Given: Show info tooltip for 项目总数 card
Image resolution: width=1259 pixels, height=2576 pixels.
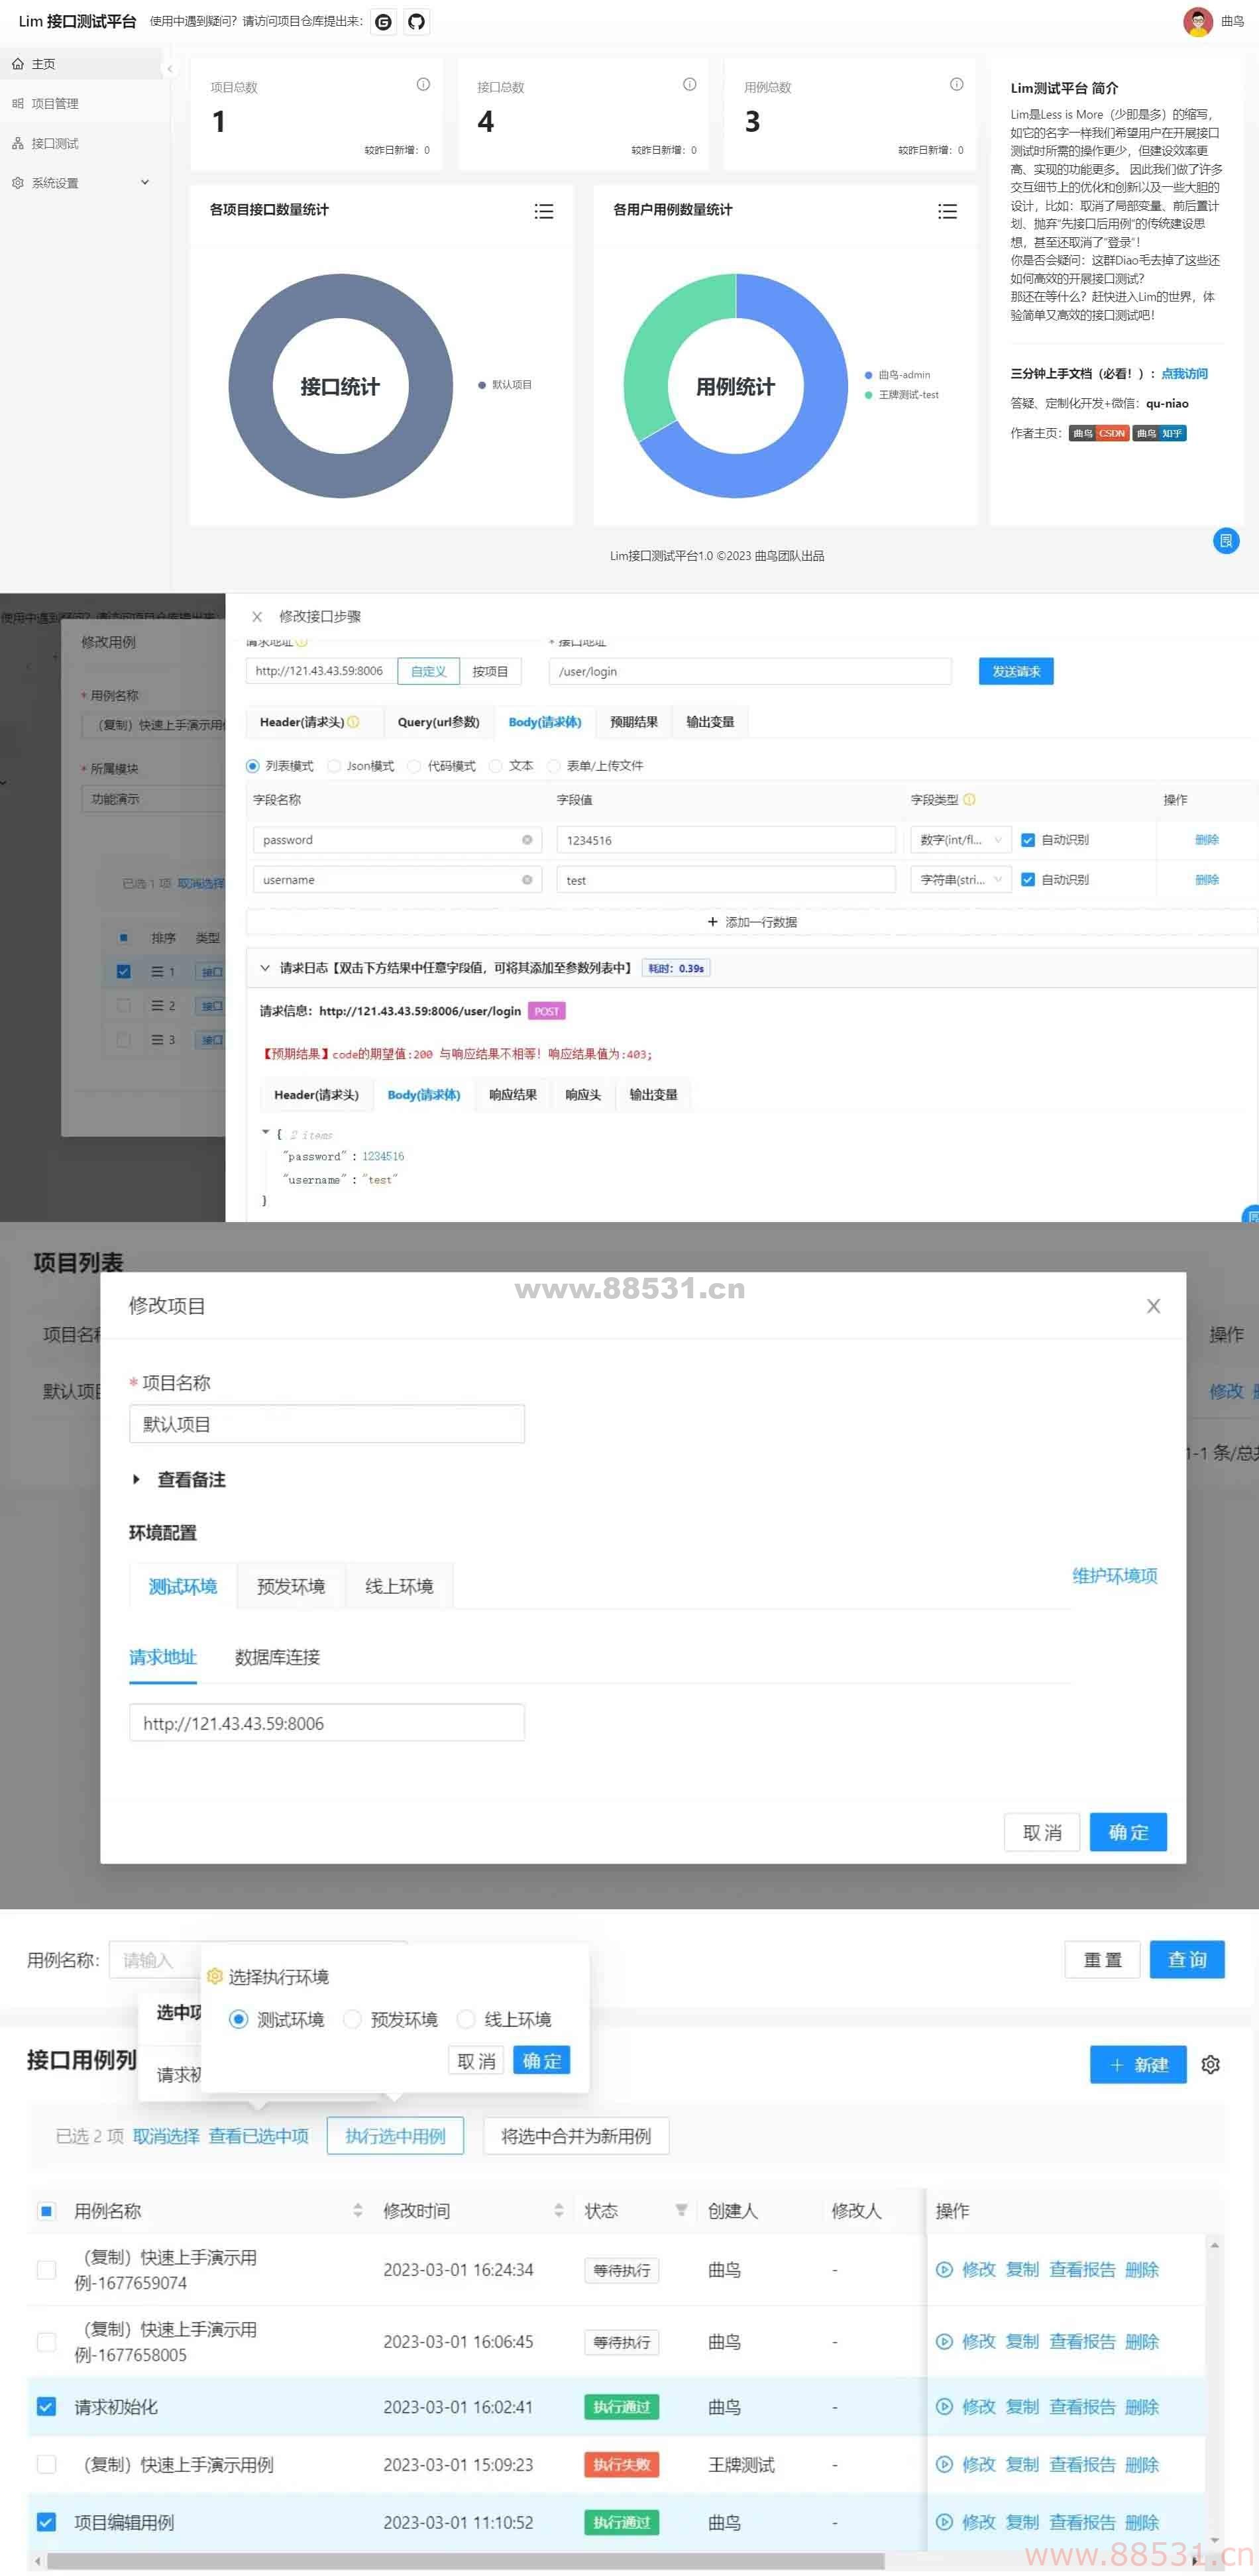Looking at the screenshot, I should (x=423, y=85).
